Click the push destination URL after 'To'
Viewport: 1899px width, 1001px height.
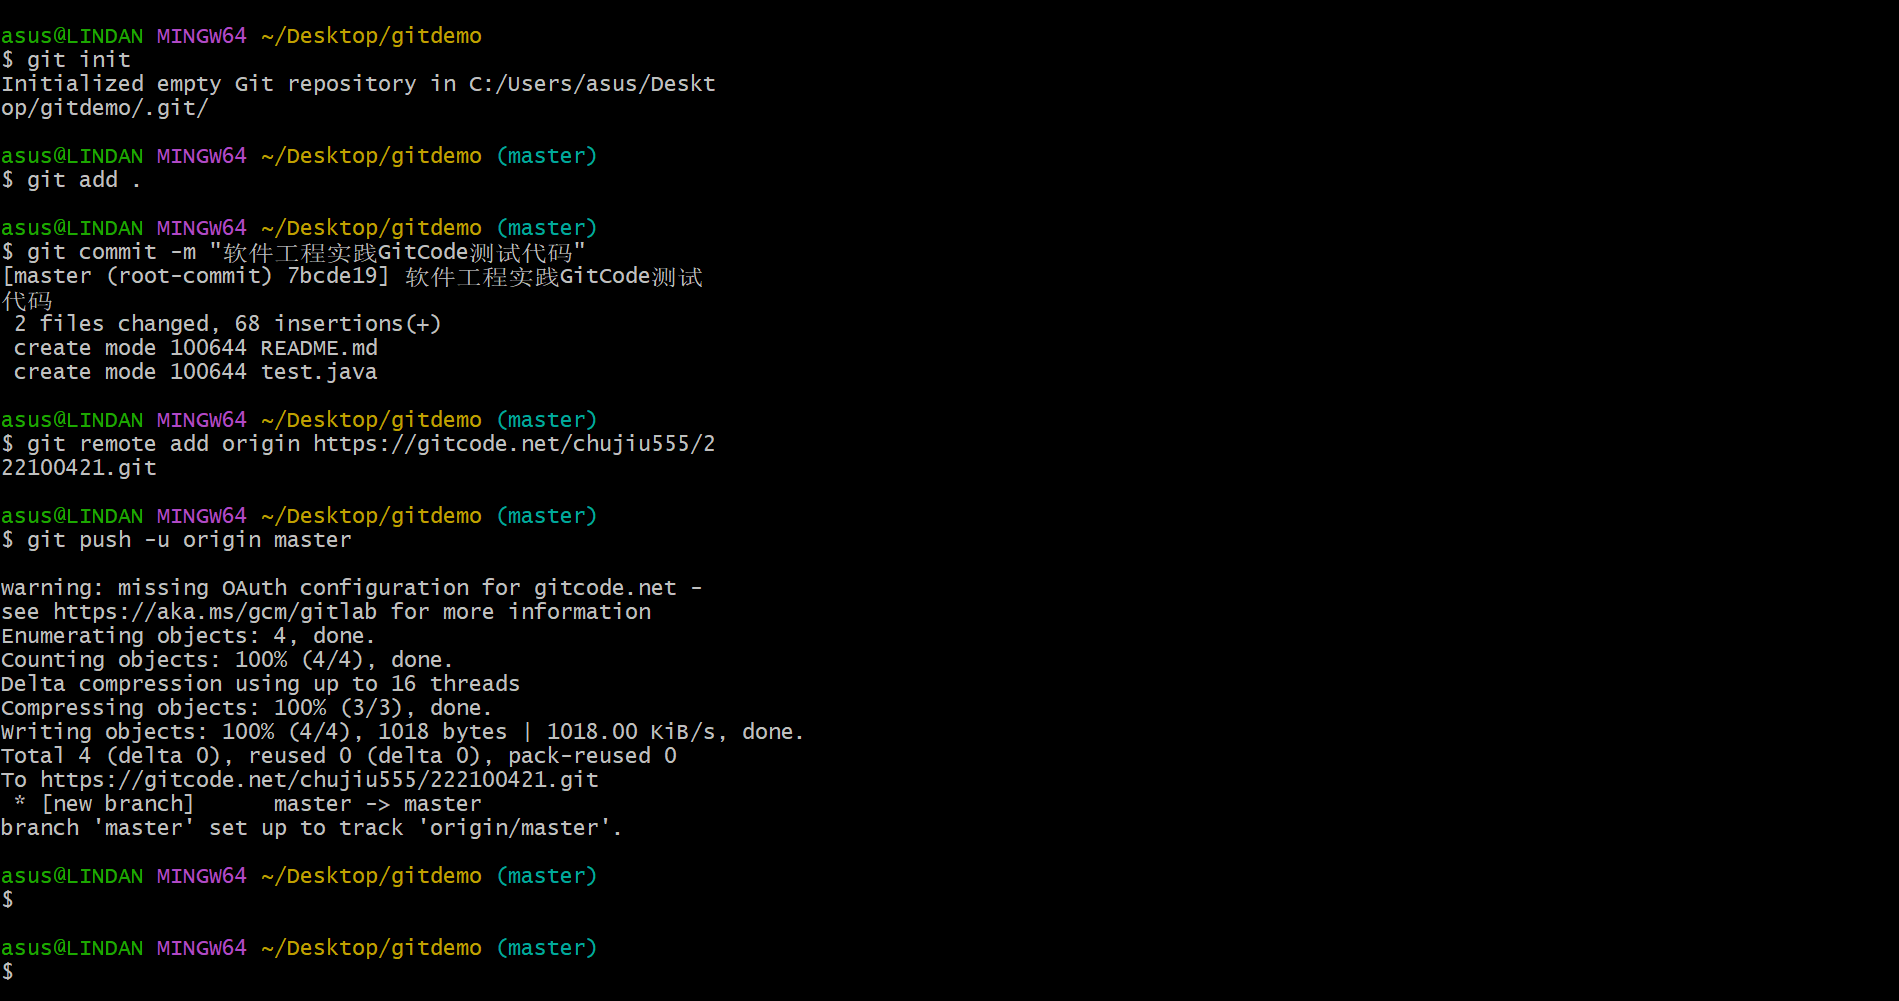[x=319, y=780]
